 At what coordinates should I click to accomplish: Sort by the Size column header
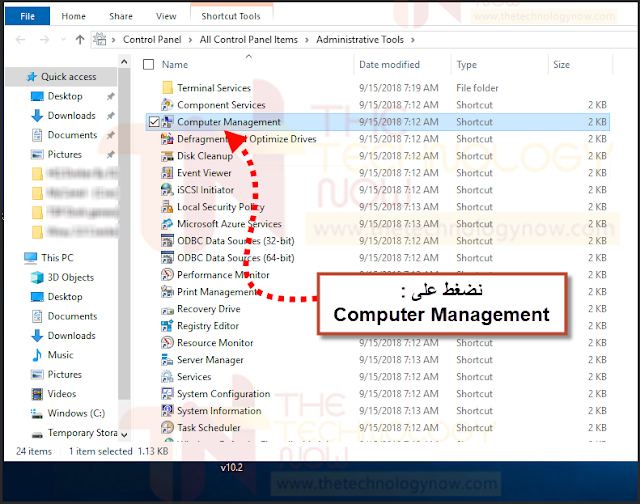point(561,64)
